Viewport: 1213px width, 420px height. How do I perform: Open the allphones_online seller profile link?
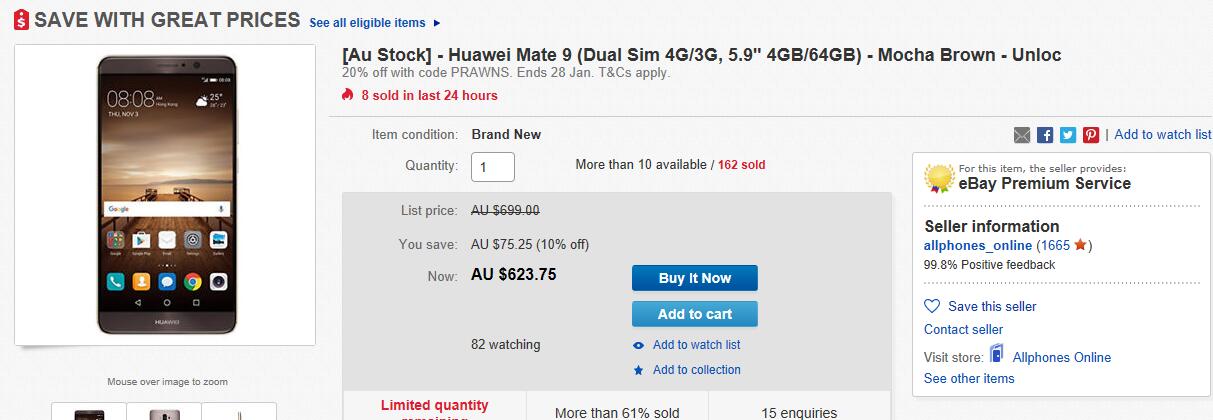click(x=978, y=245)
